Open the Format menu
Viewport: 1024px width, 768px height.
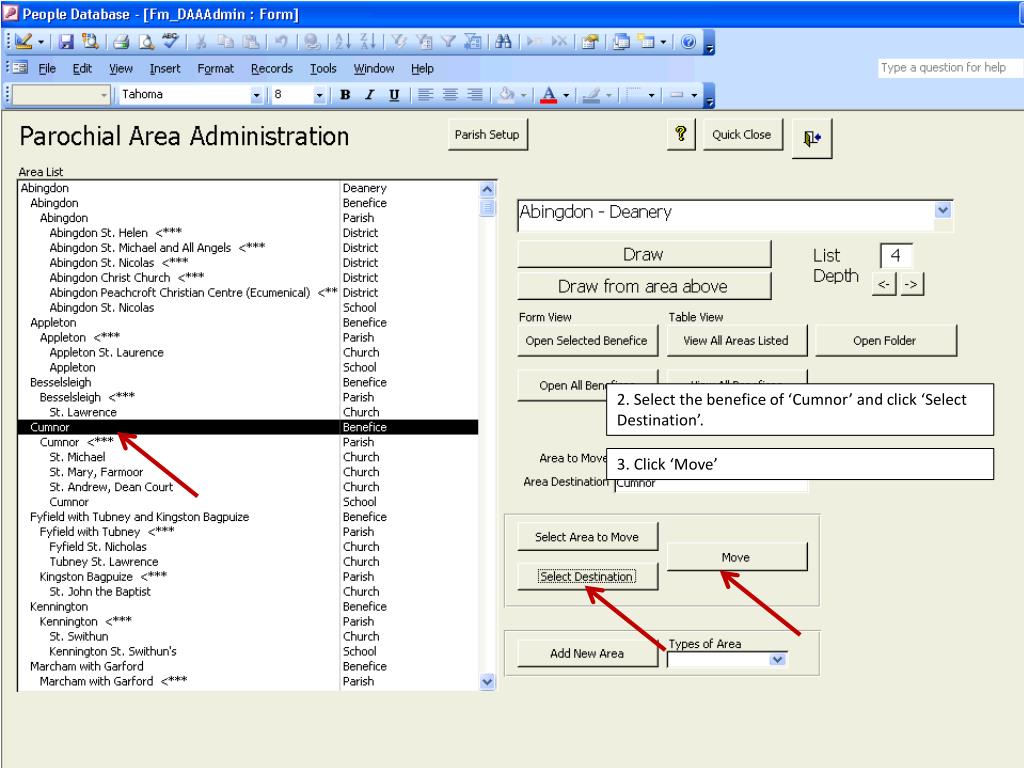(x=216, y=69)
